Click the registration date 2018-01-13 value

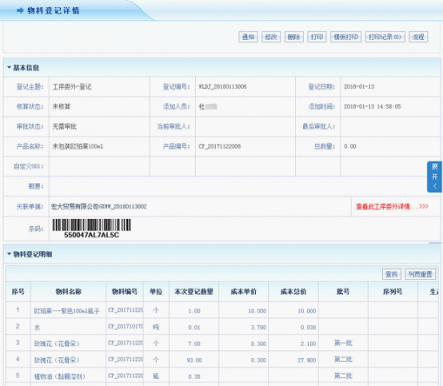pos(359,87)
